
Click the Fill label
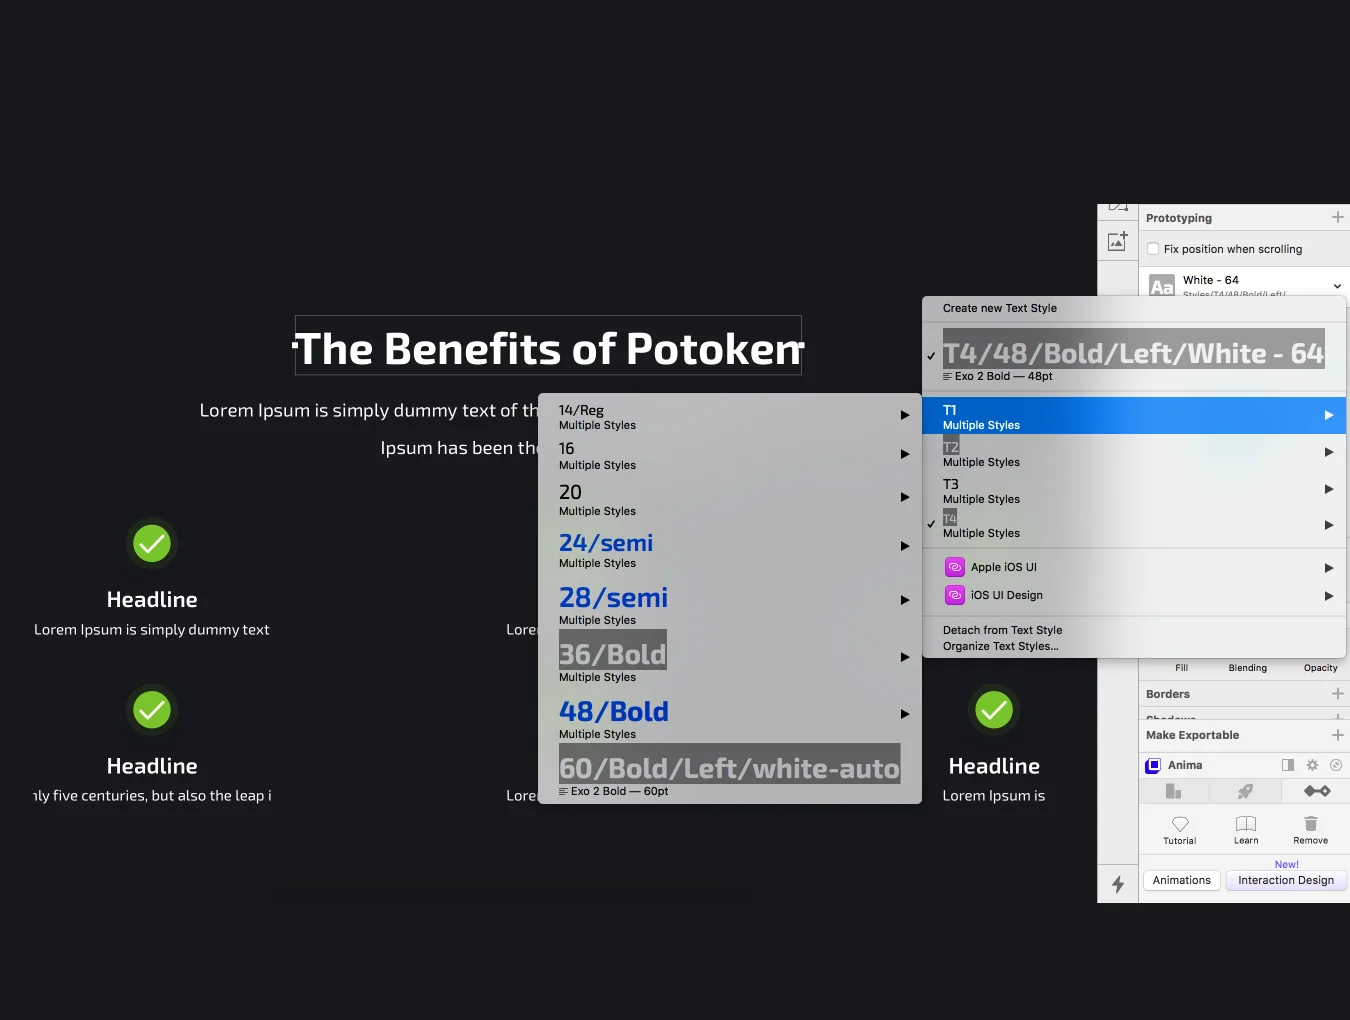coord(1181,668)
